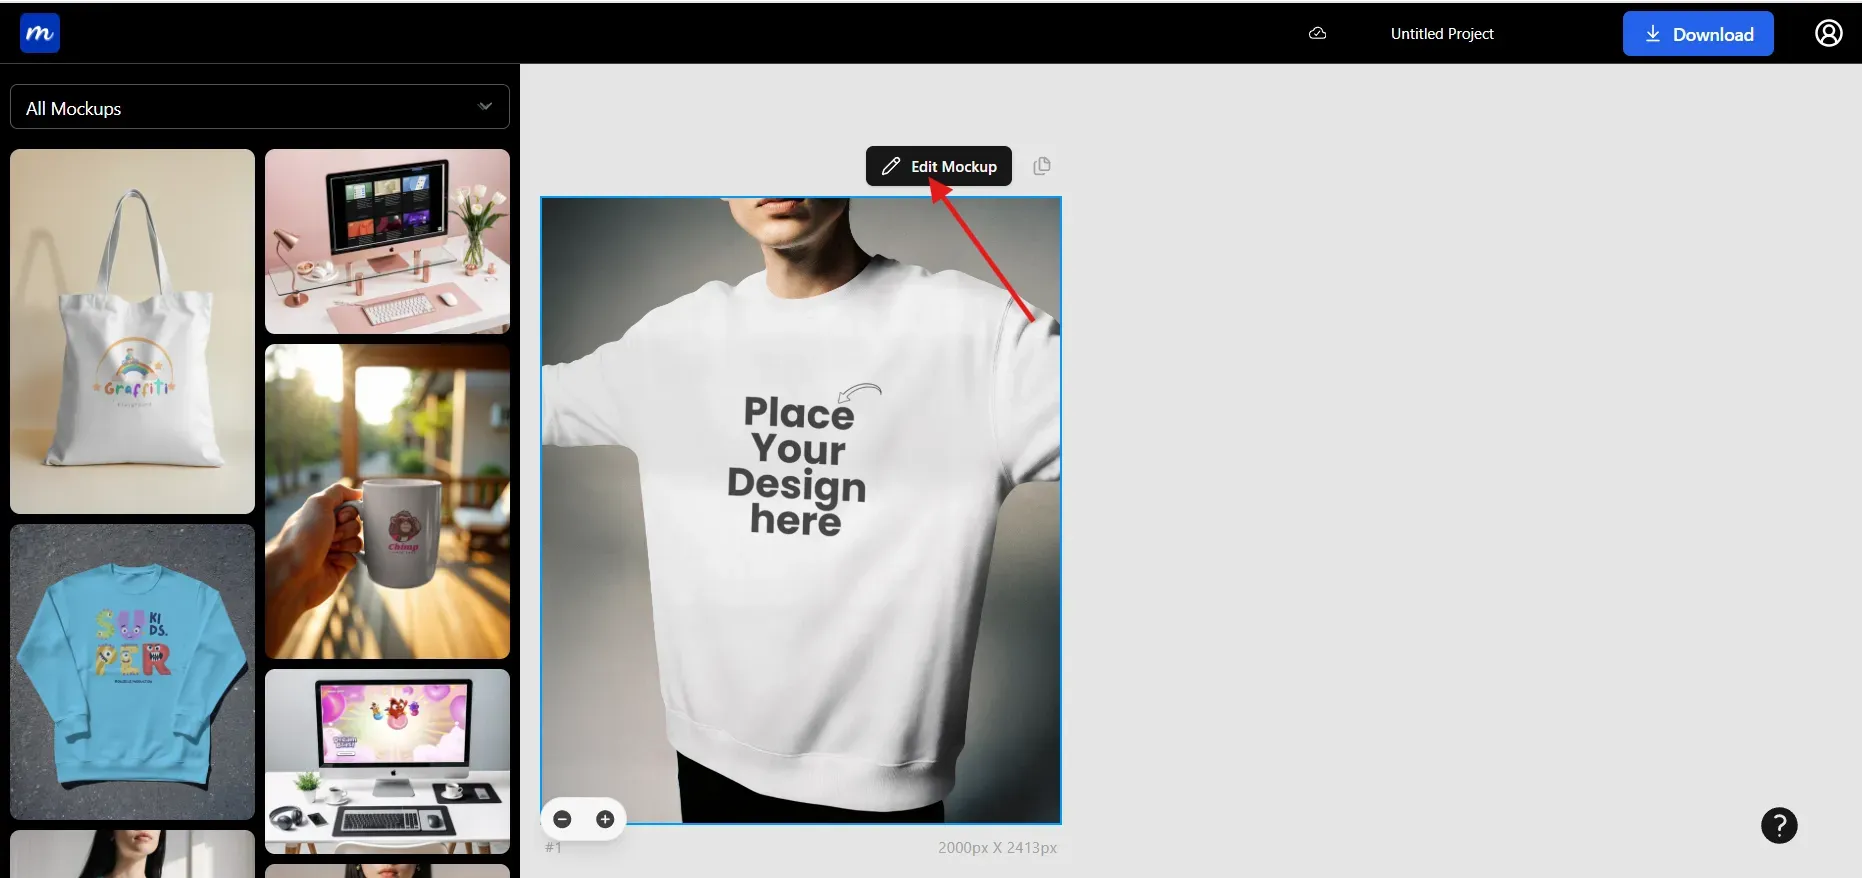
Task: Rename the Untitled Project title
Action: point(1442,34)
